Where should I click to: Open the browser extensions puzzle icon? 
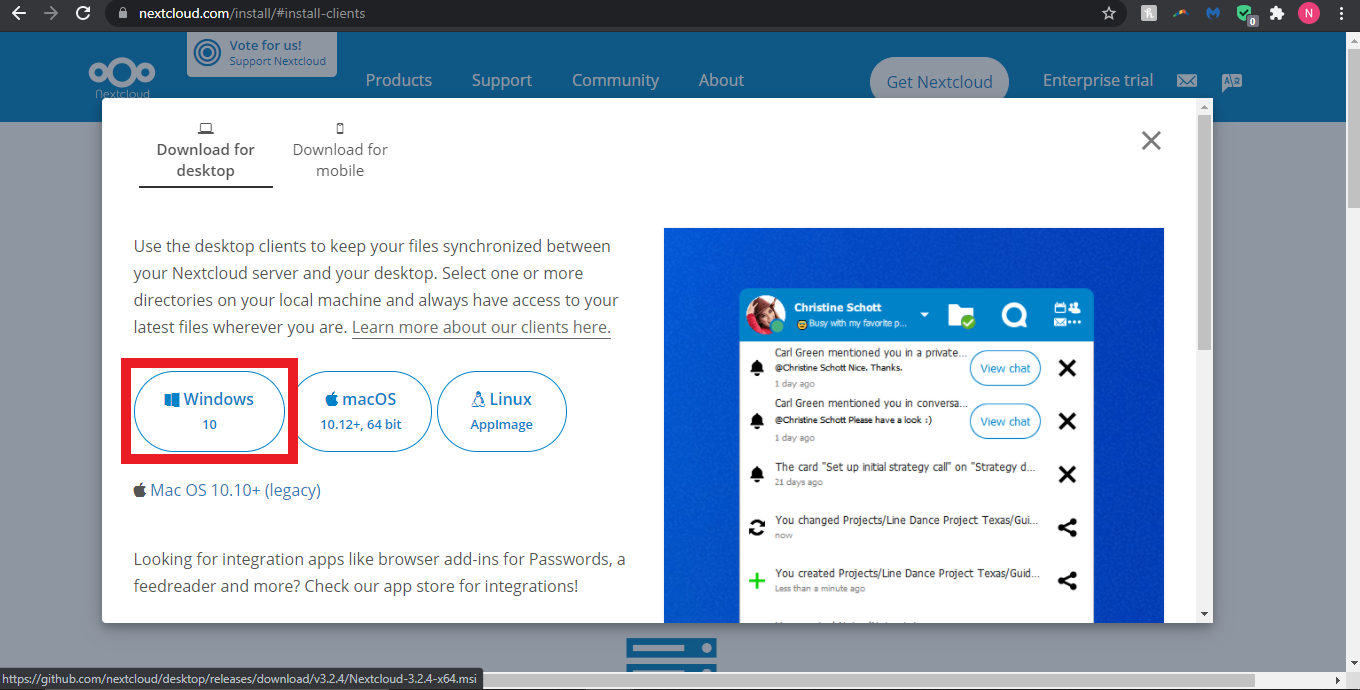click(1277, 14)
